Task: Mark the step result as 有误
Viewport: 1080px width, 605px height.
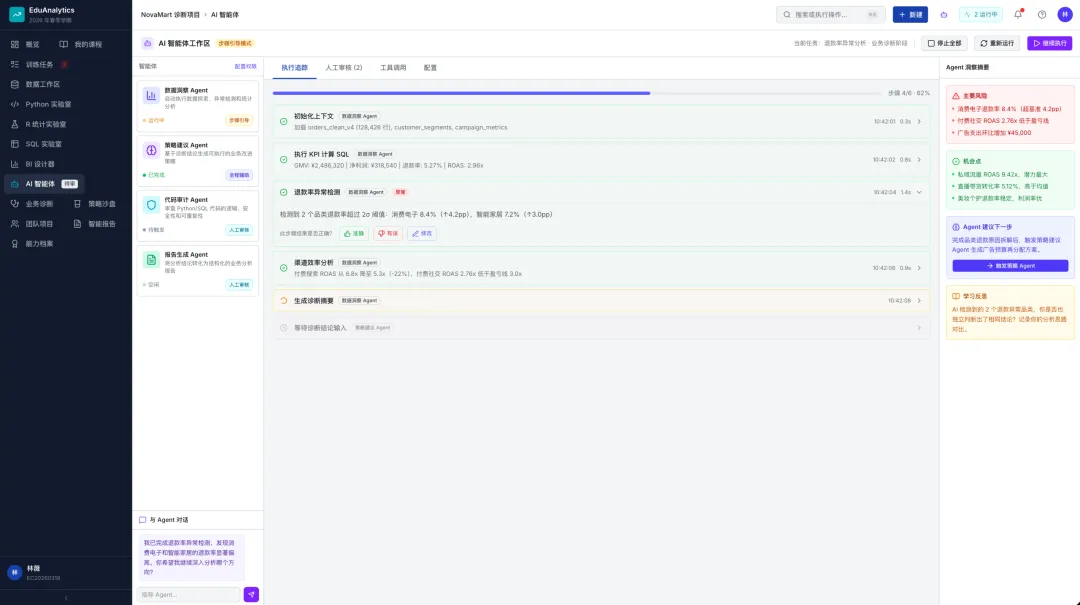Action: [x=388, y=234]
